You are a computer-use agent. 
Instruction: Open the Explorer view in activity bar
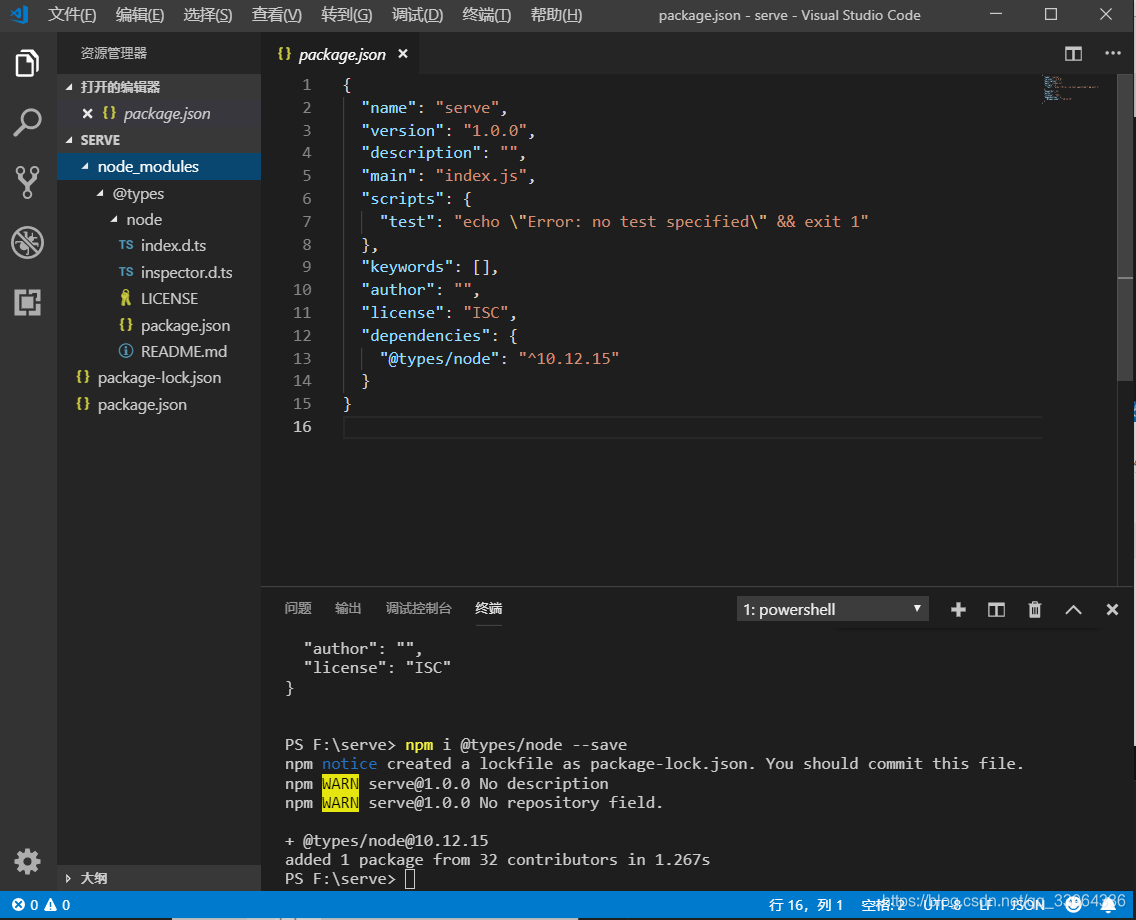pyautogui.click(x=28, y=63)
